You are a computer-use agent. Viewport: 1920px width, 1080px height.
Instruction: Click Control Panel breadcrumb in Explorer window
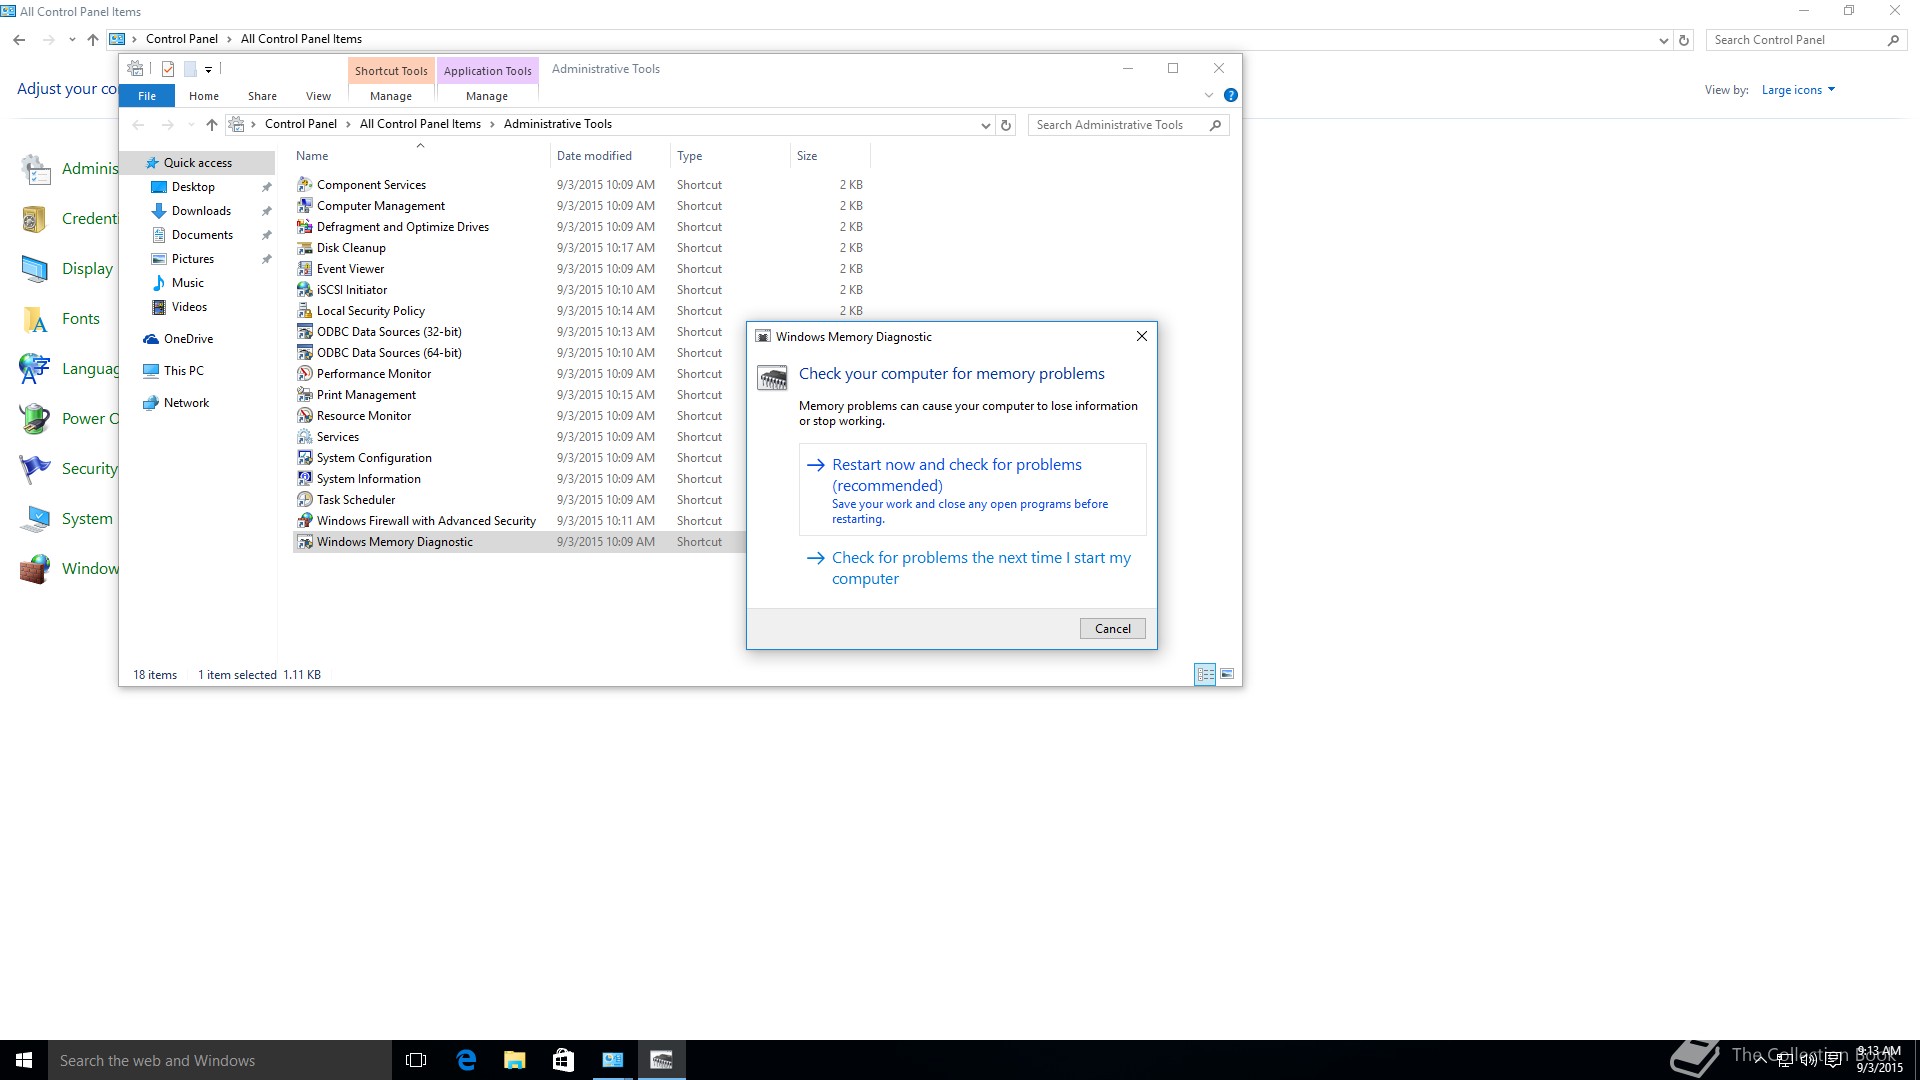point(300,125)
